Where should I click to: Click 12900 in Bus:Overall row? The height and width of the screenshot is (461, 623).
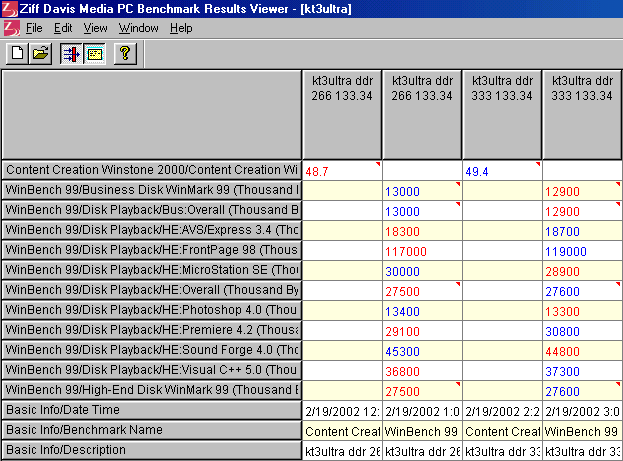pyautogui.click(x=582, y=211)
